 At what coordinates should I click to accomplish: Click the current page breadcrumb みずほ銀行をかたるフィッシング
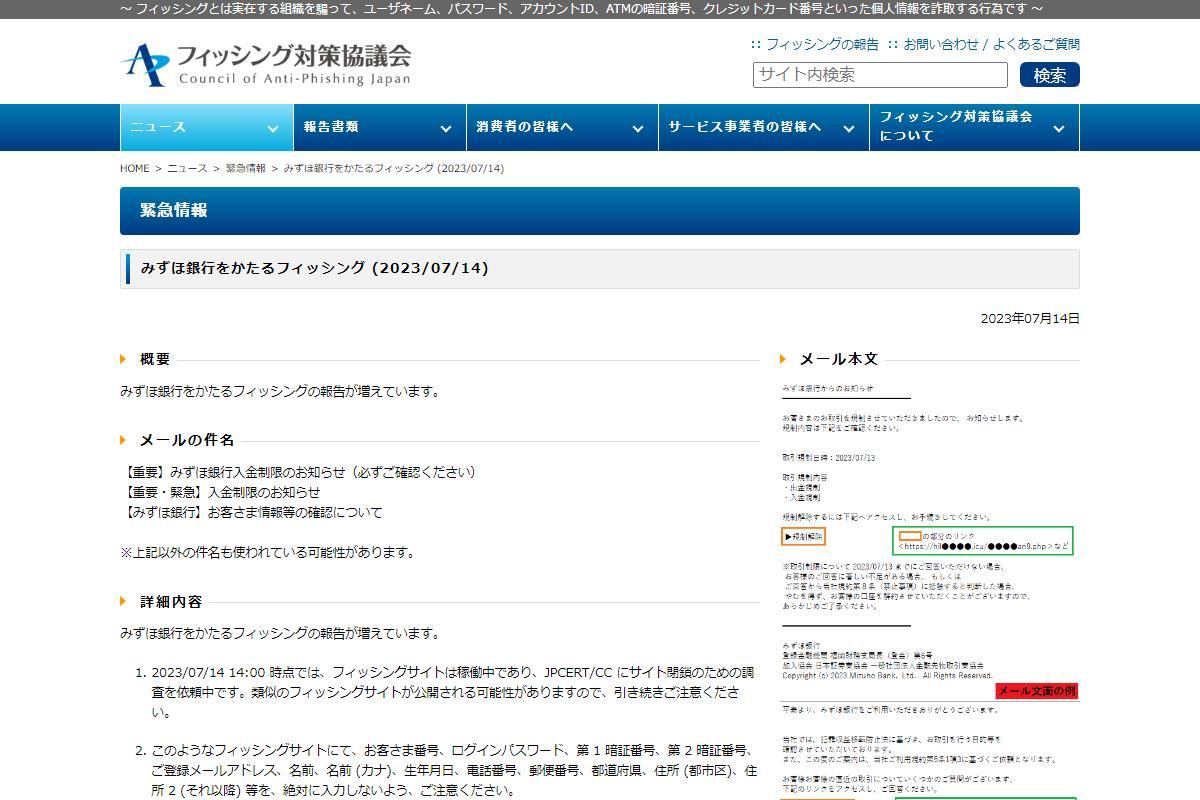(394, 168)
